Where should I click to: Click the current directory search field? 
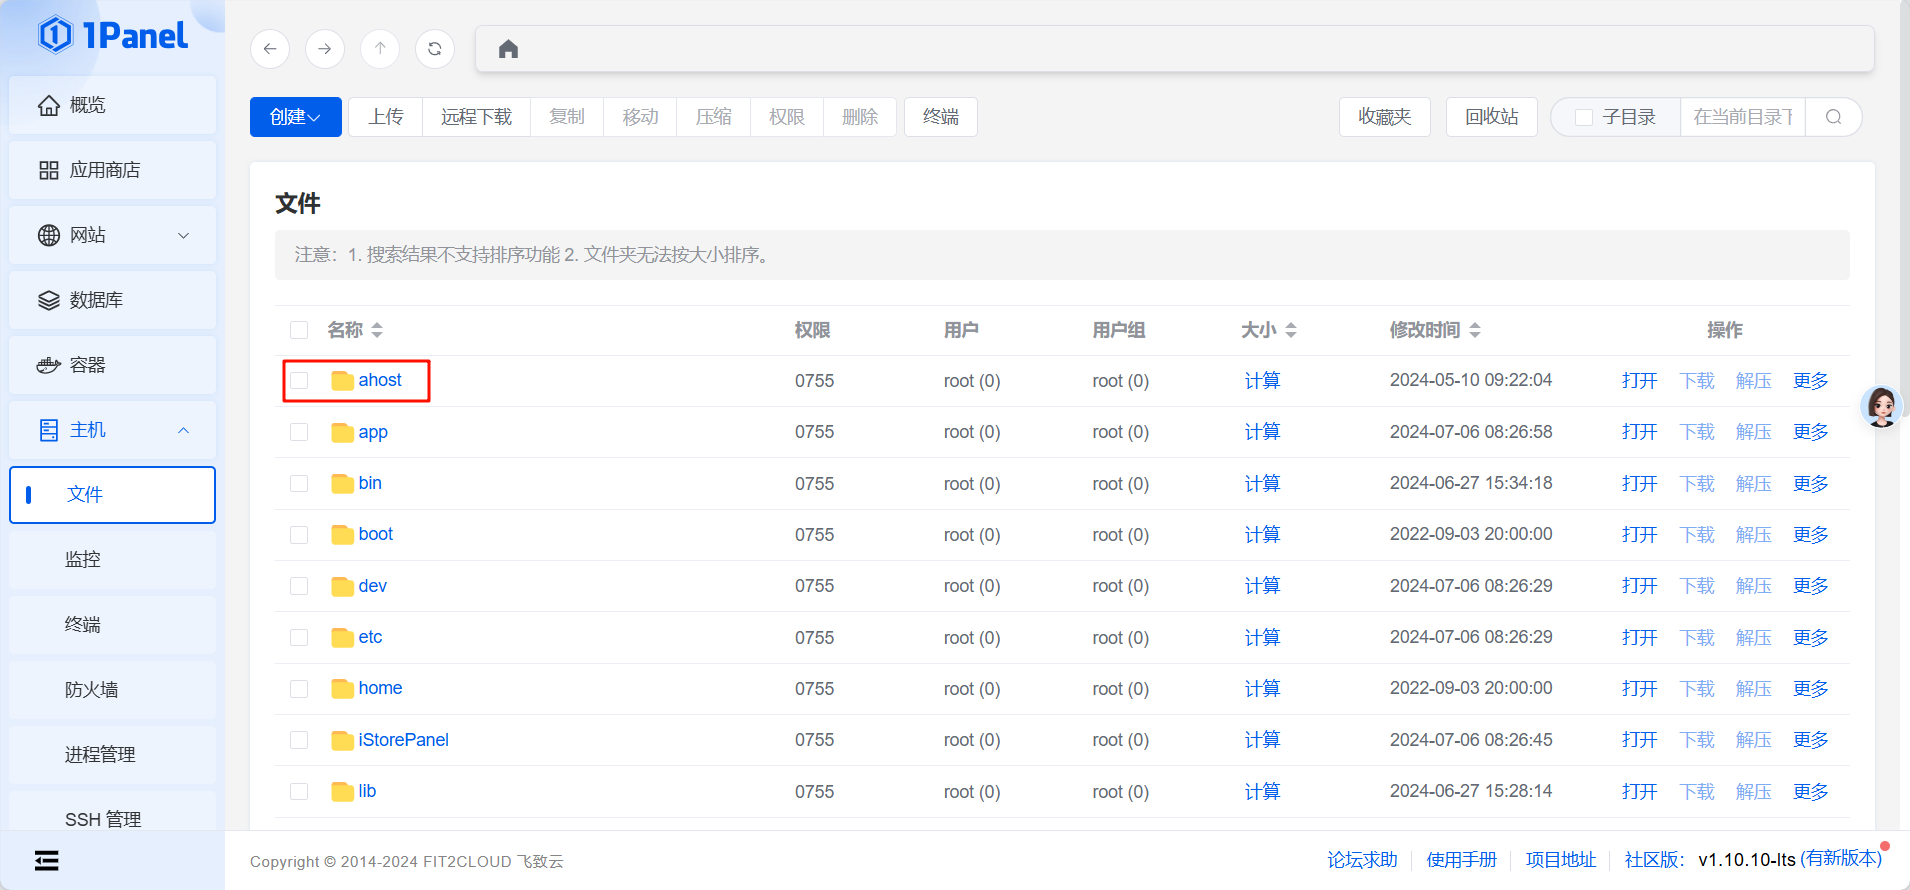tap(1743, 117)
